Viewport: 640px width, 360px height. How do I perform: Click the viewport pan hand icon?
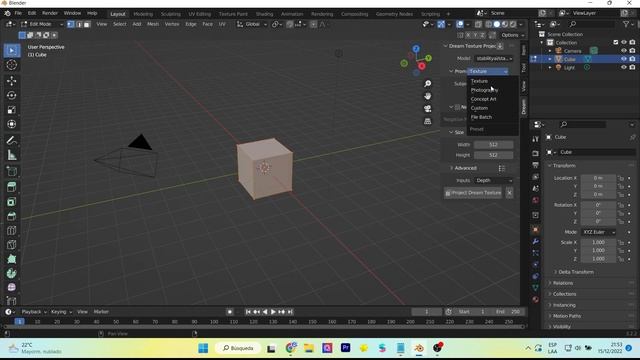pos(427,96)
